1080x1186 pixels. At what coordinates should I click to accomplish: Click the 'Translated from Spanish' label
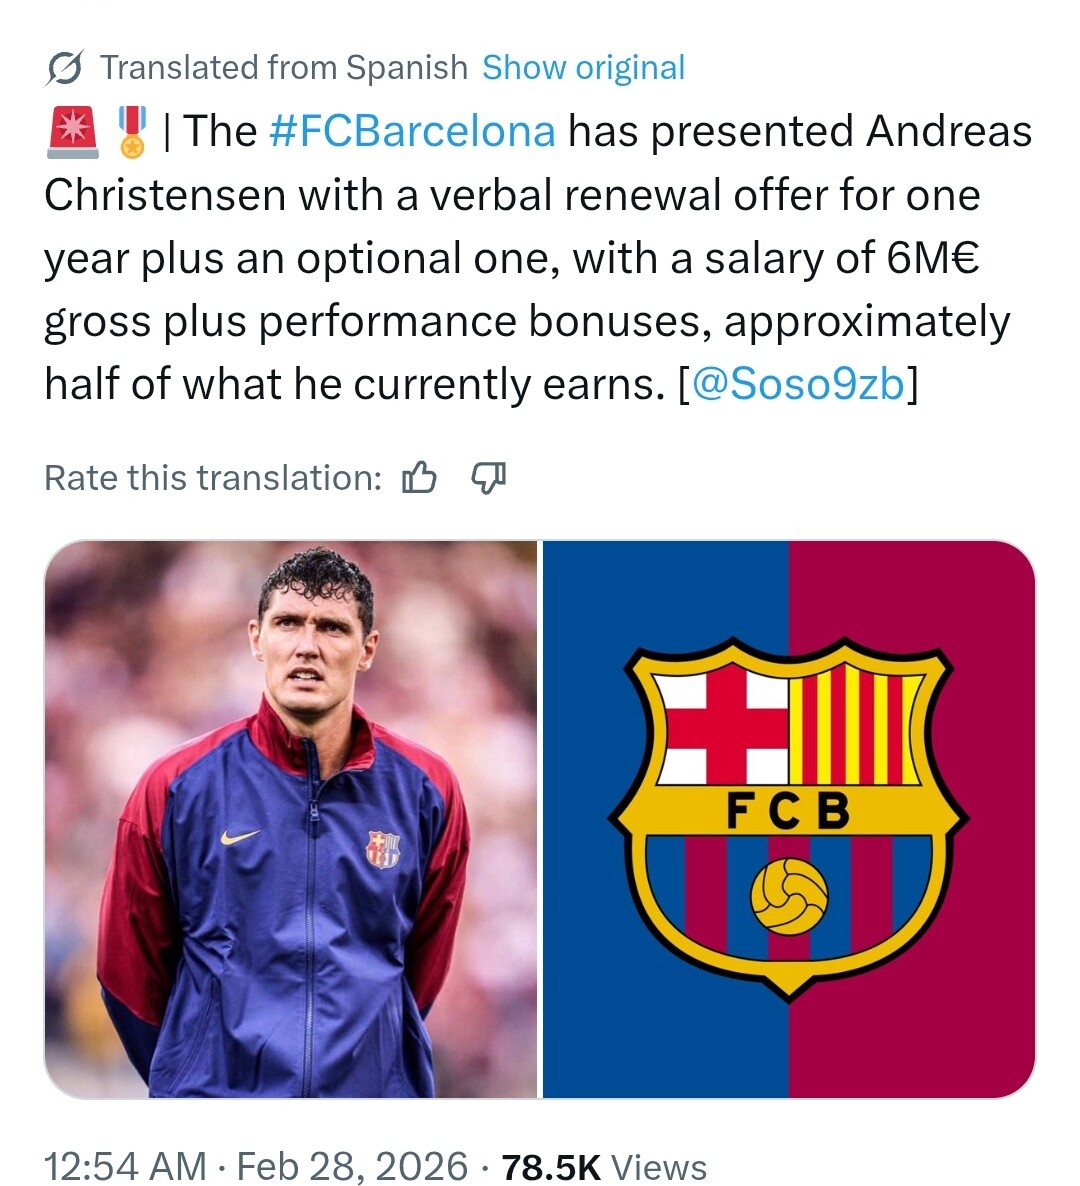pyautogui.click(x=284, y=68)
